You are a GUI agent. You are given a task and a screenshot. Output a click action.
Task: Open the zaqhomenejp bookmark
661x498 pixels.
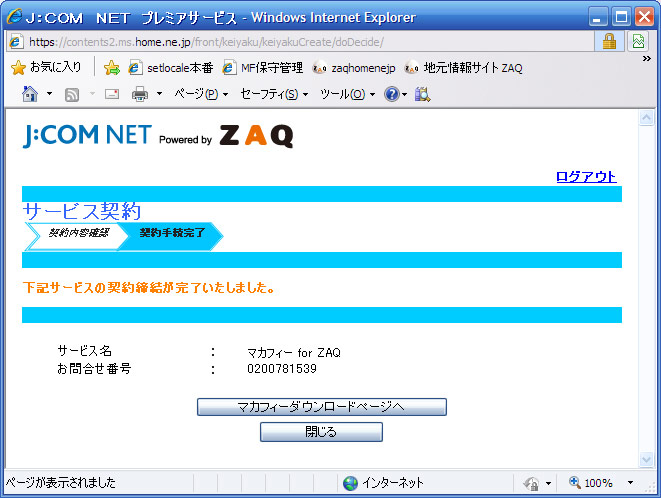(x=354, y=67)
